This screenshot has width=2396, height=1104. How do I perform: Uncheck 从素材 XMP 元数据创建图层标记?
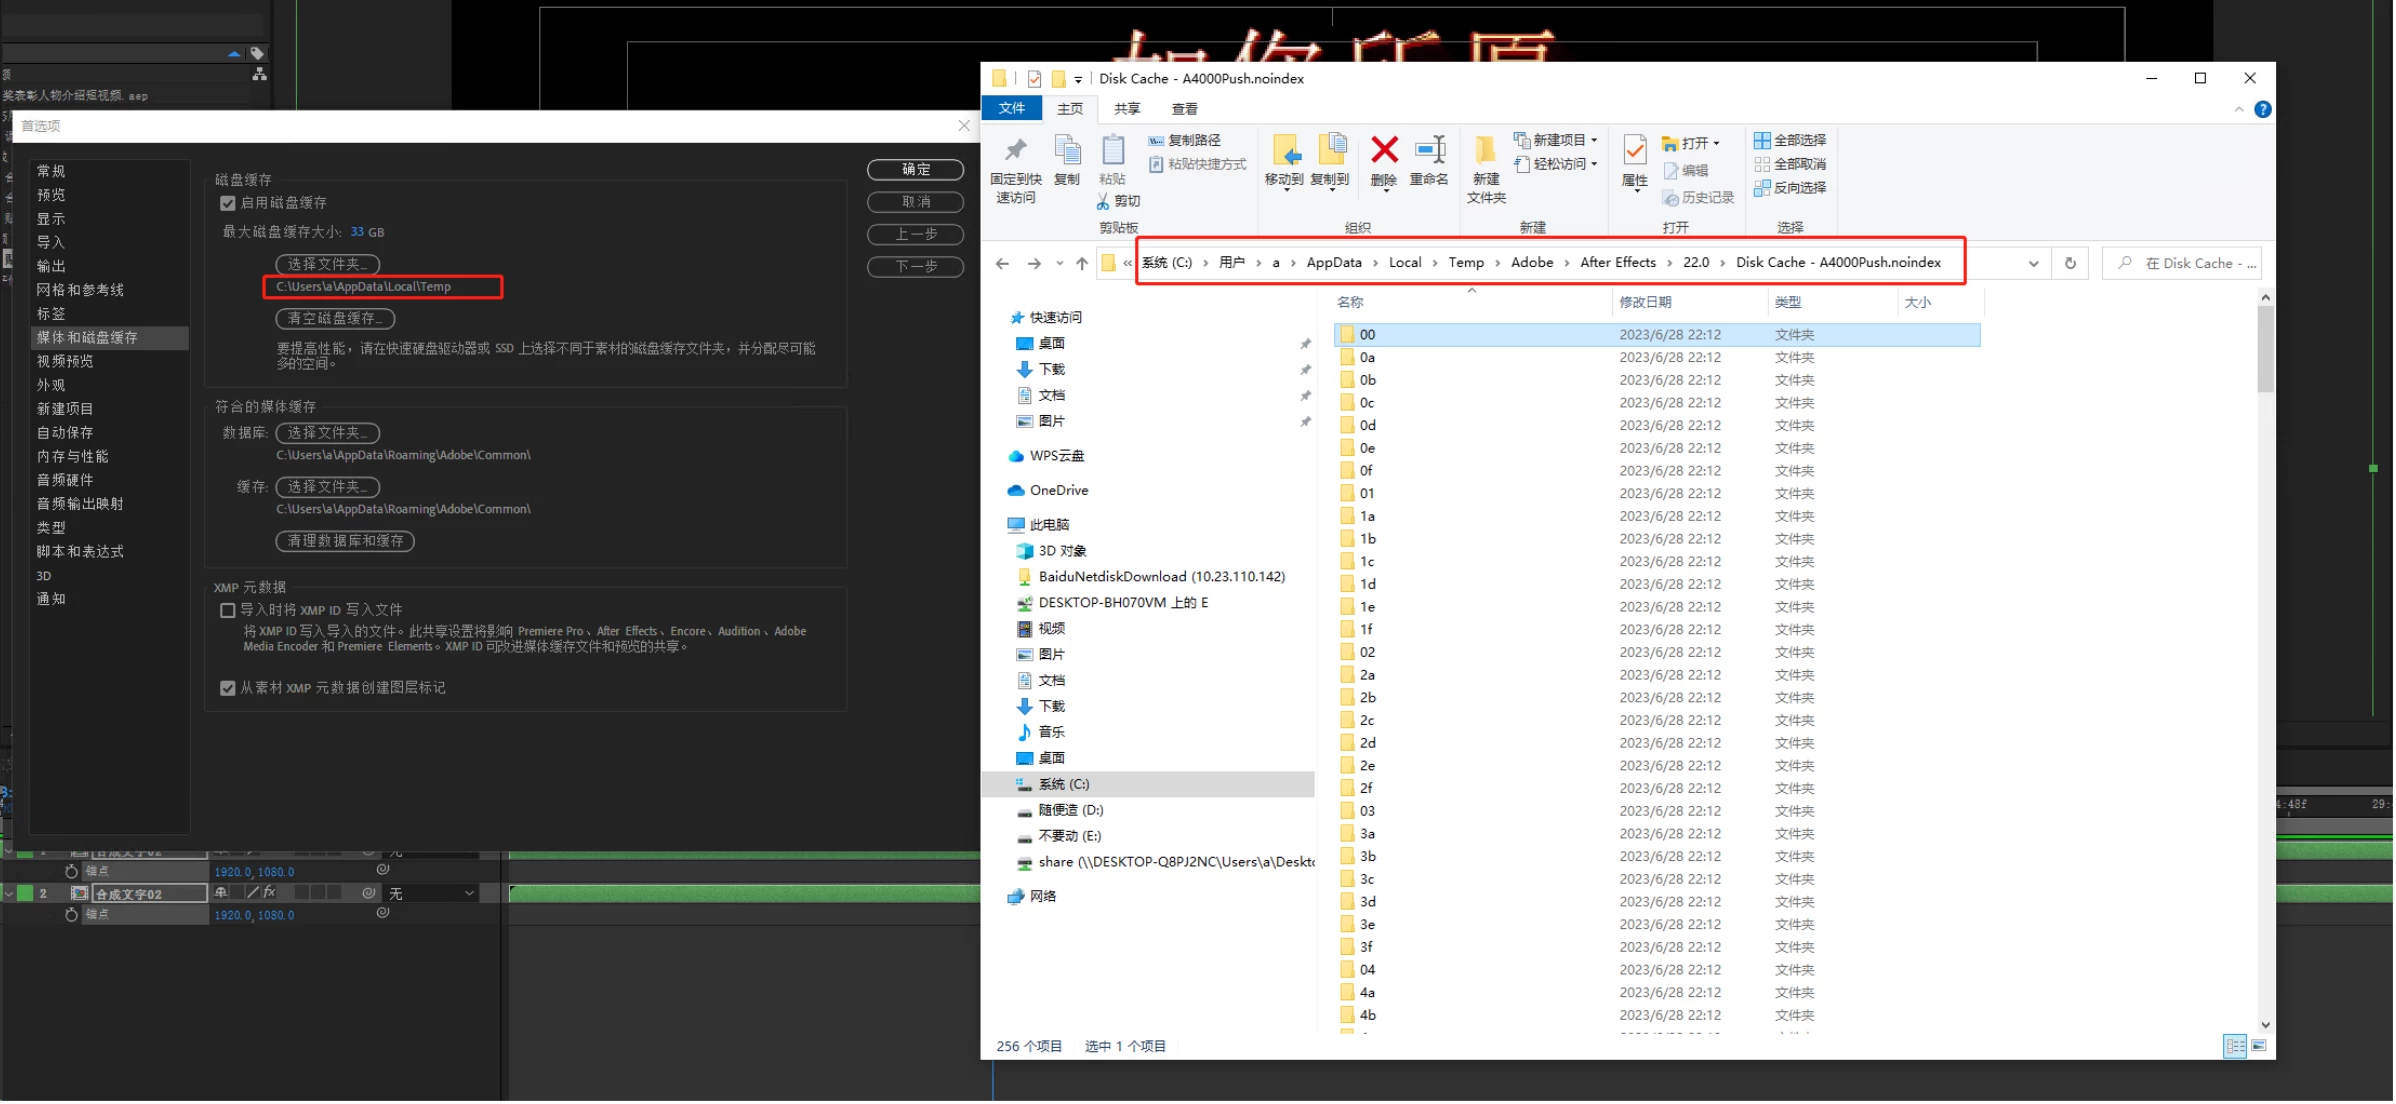[x=228, y=688]
